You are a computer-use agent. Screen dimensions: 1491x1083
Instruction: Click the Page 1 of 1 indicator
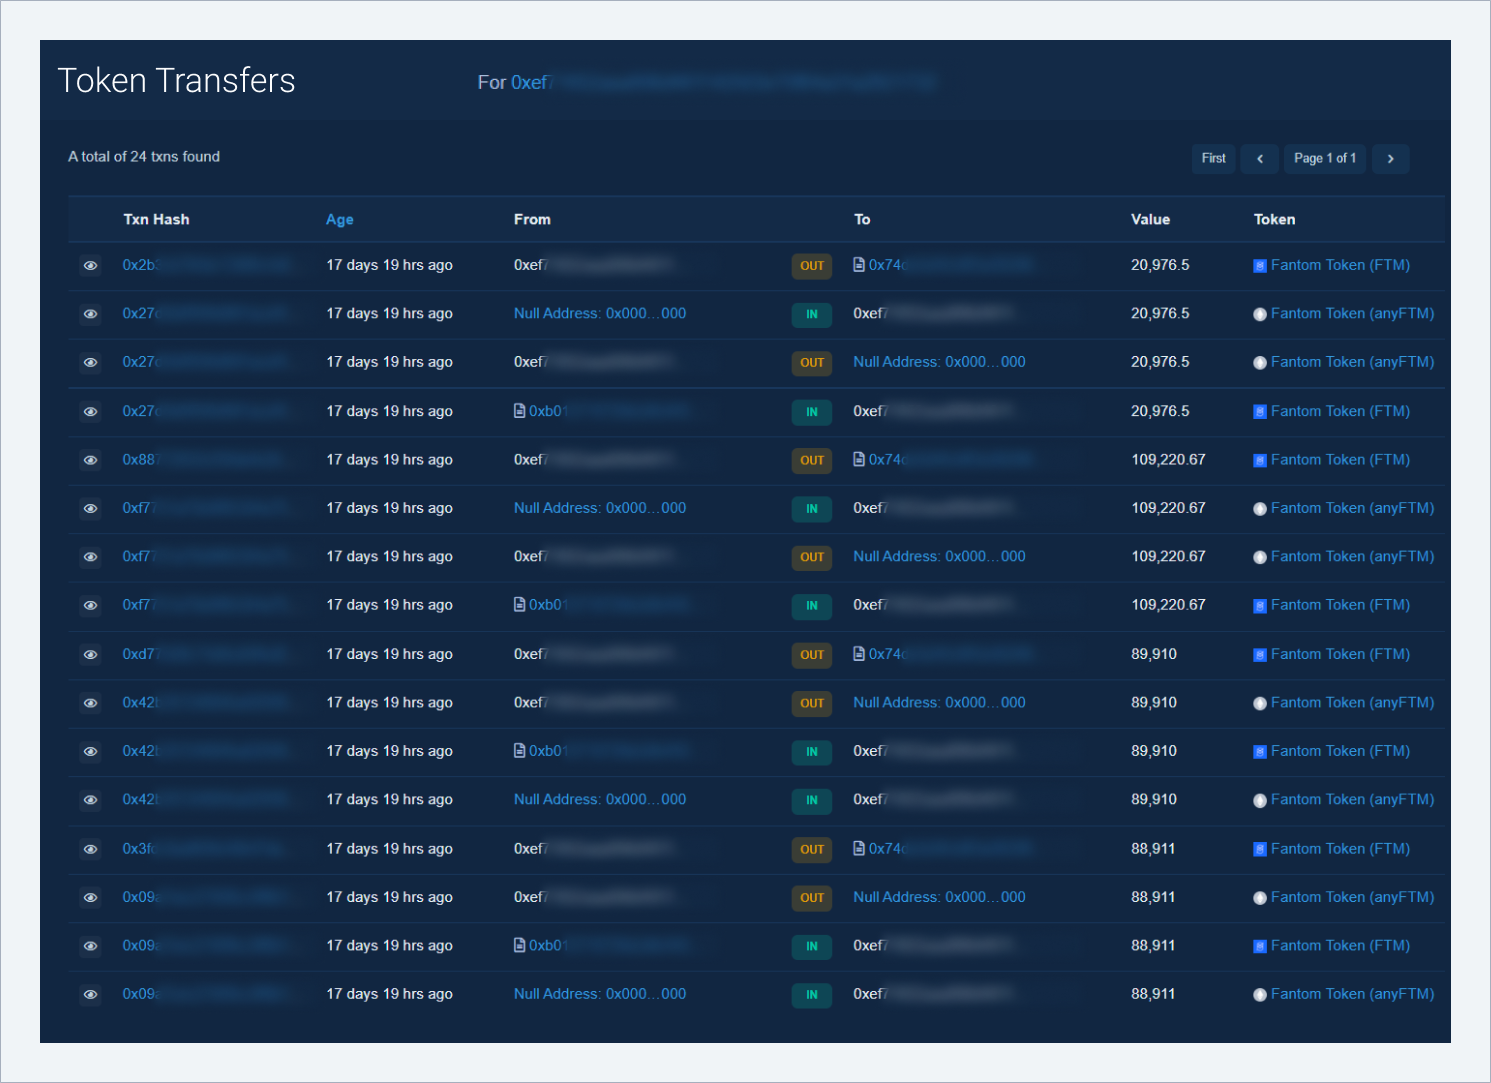[x=1325, y=159]
